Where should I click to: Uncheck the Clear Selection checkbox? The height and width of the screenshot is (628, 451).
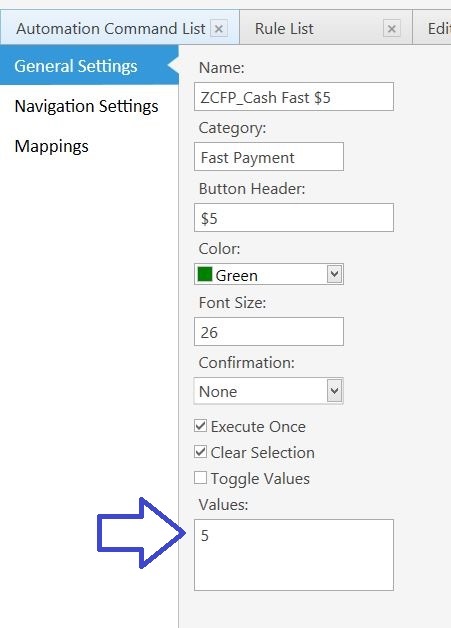200,451
